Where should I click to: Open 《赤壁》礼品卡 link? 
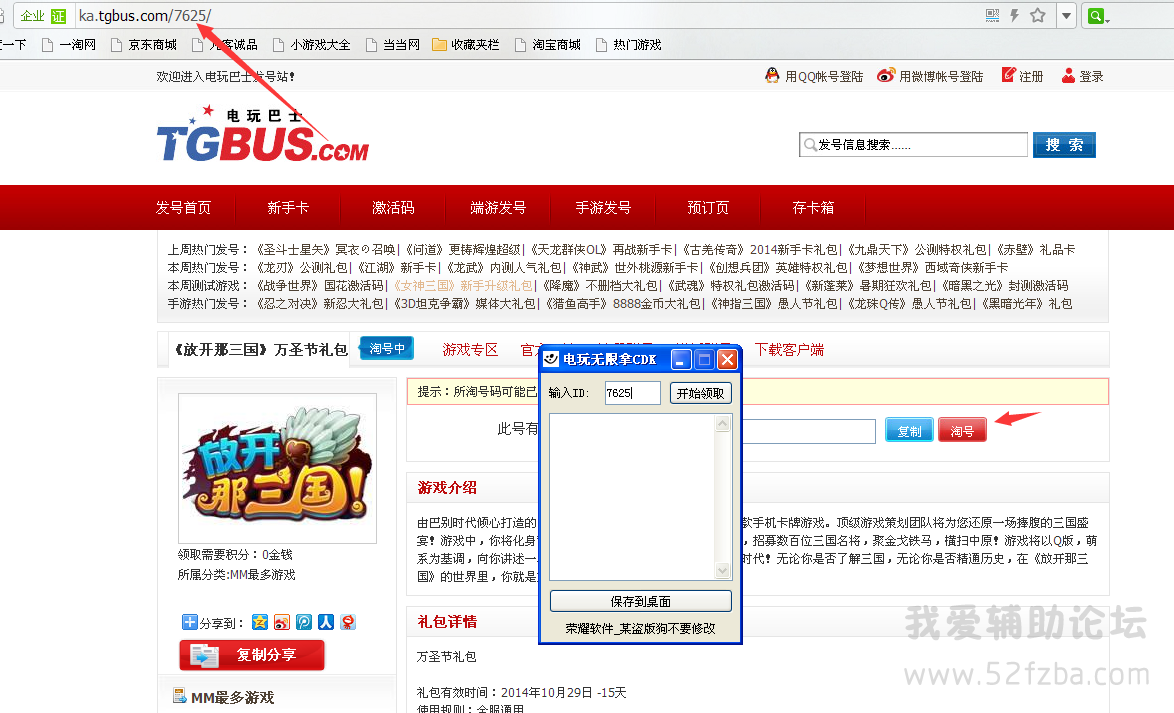(x=1035, y=249)
